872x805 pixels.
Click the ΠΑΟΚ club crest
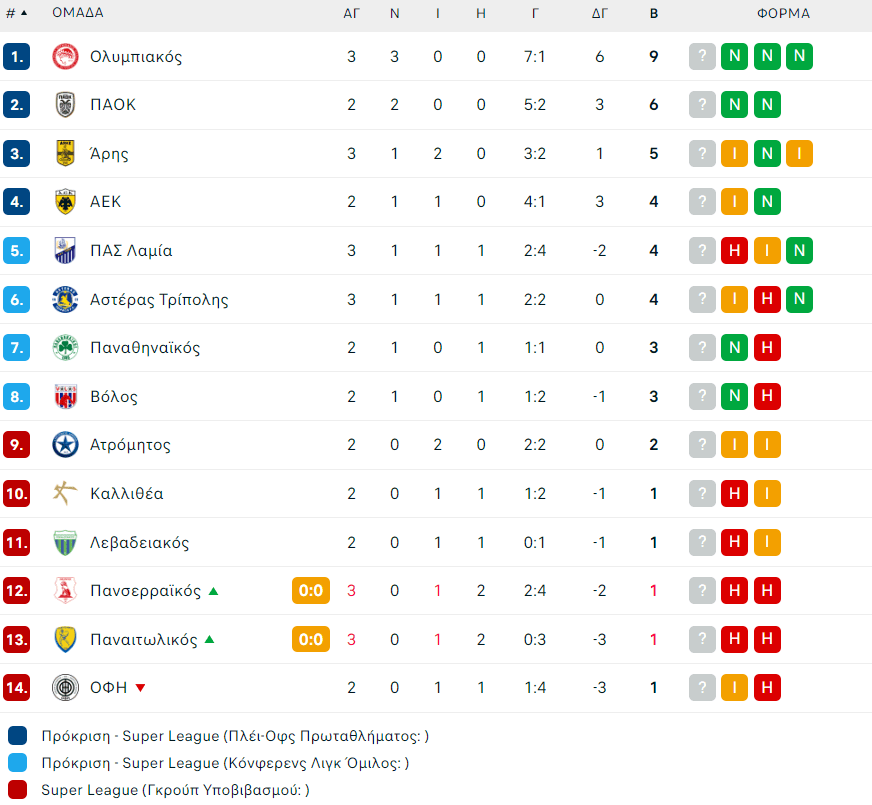[x=65, y=105]
